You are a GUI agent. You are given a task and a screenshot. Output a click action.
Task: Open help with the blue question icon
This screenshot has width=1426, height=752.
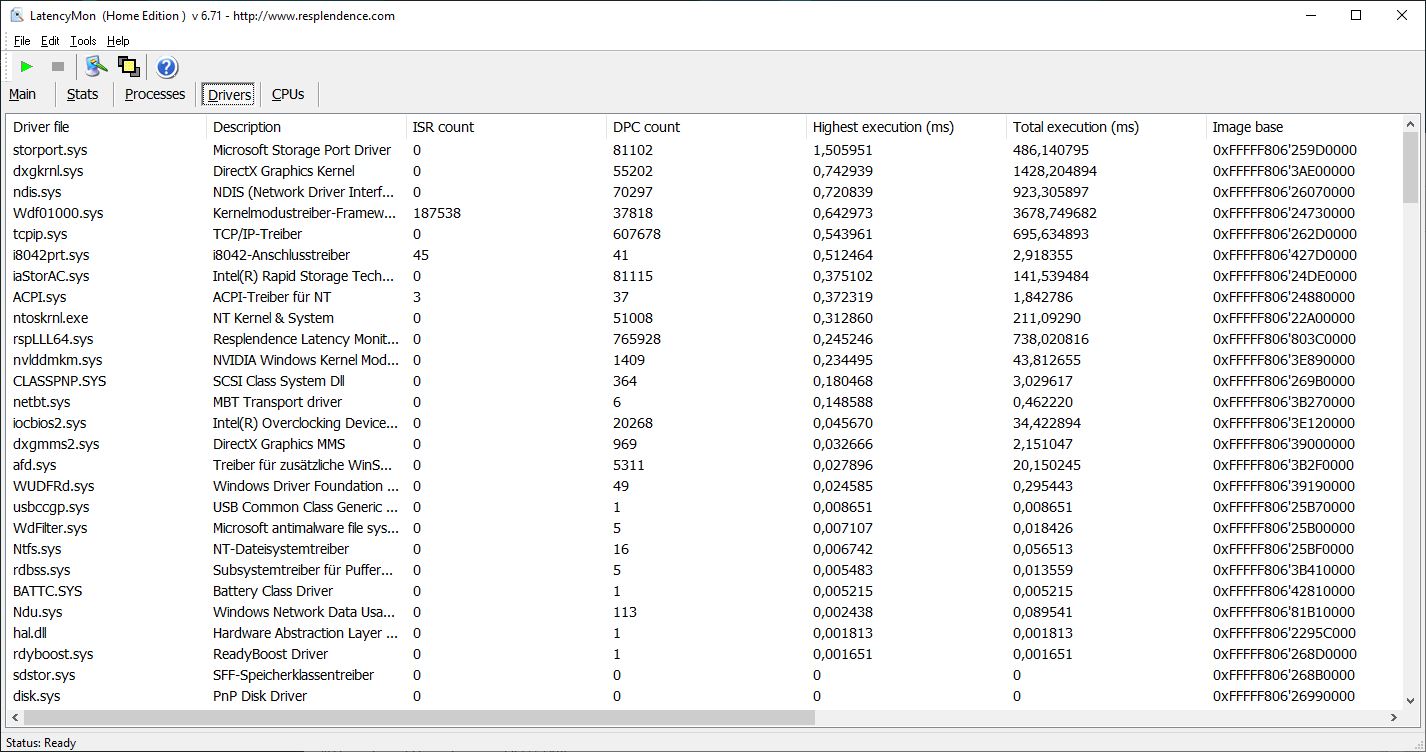pos(167,67)
